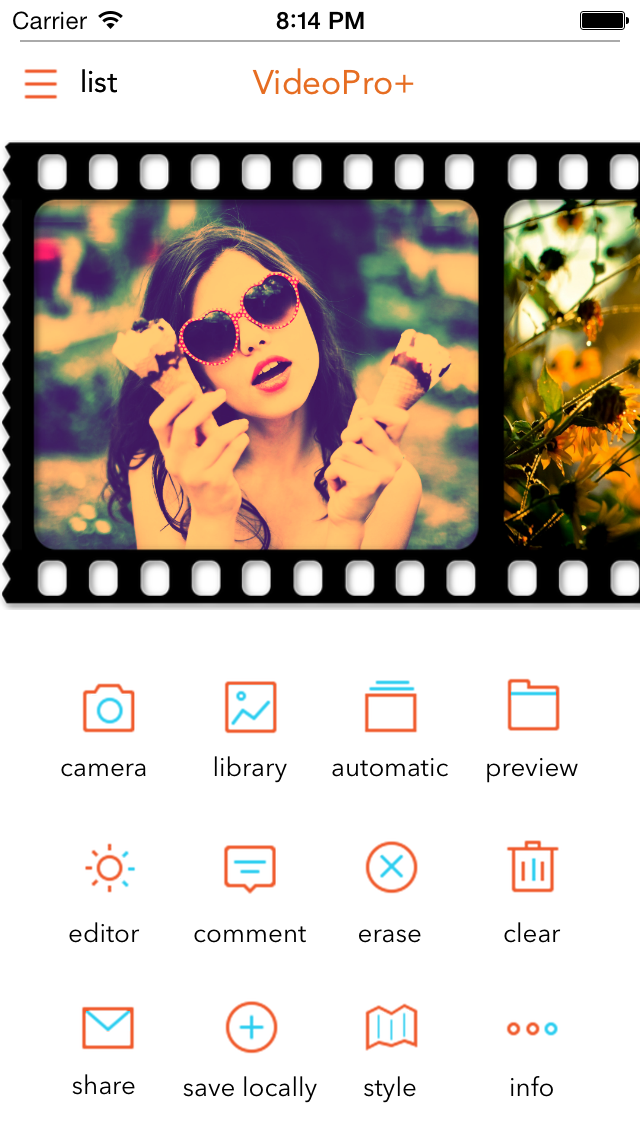Tap the battery indicator in status bar

[604, 20]
